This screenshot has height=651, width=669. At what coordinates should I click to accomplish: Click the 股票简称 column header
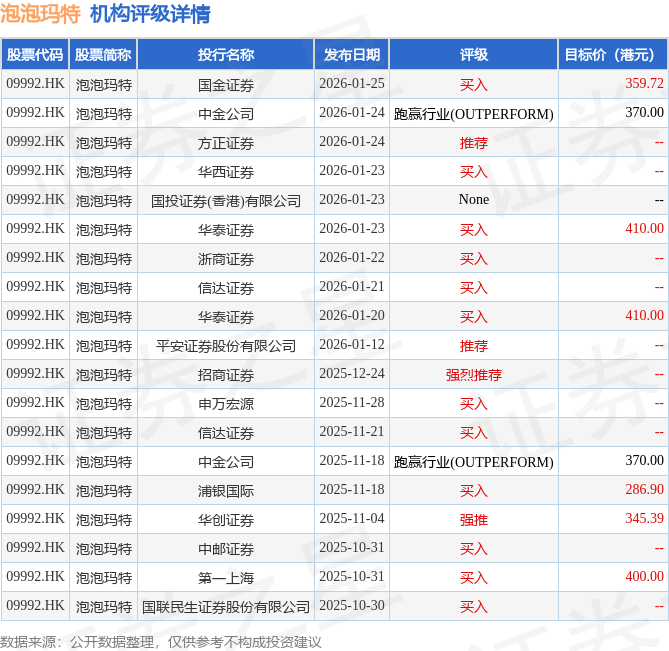pos(103,54)
